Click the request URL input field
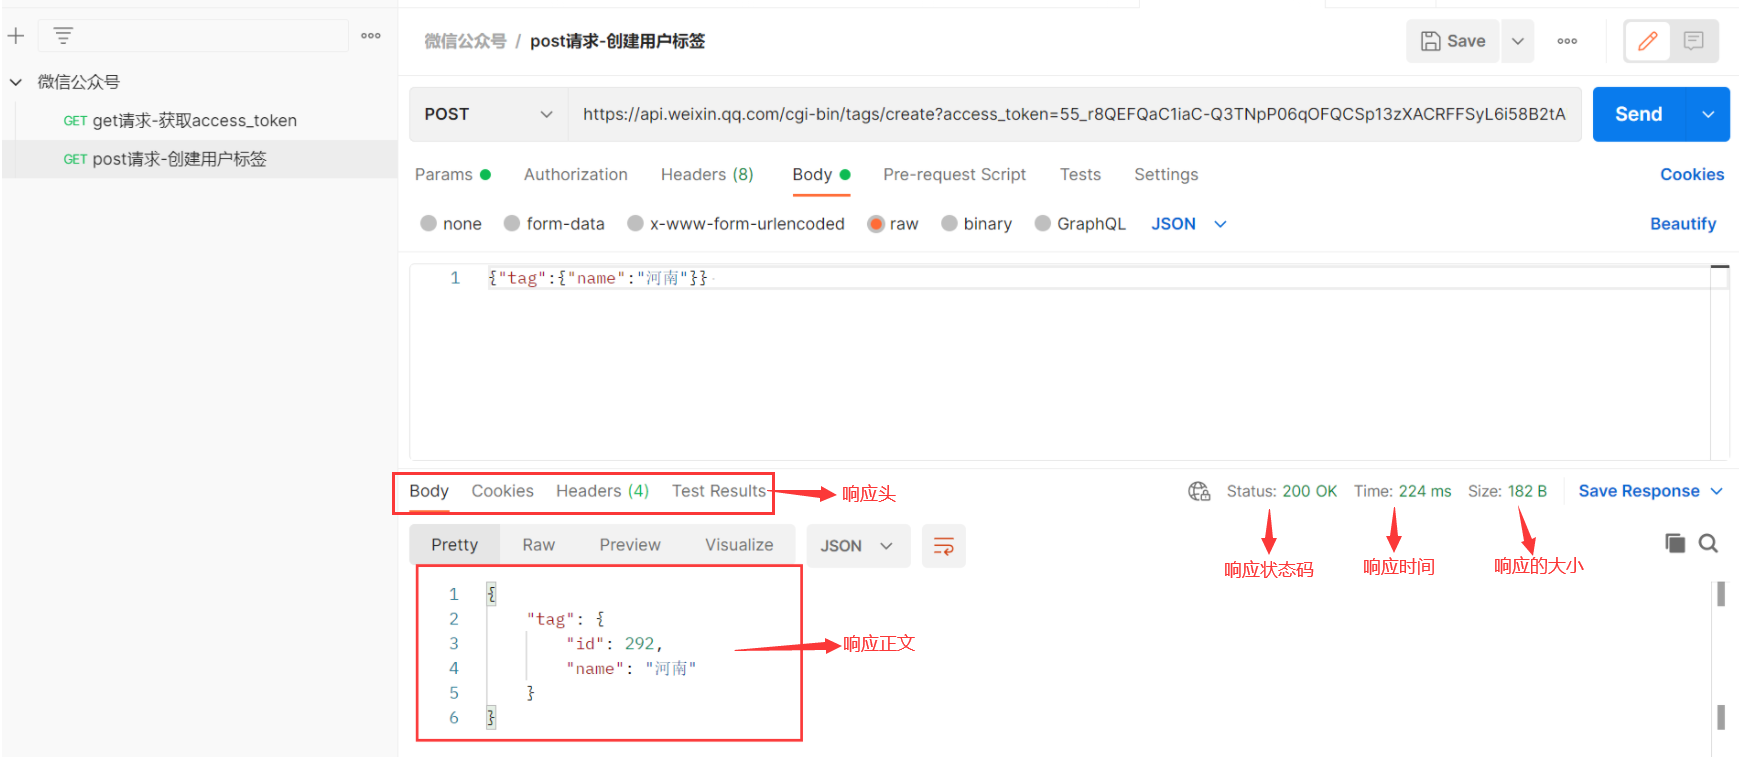 (x=1075, y=114)
